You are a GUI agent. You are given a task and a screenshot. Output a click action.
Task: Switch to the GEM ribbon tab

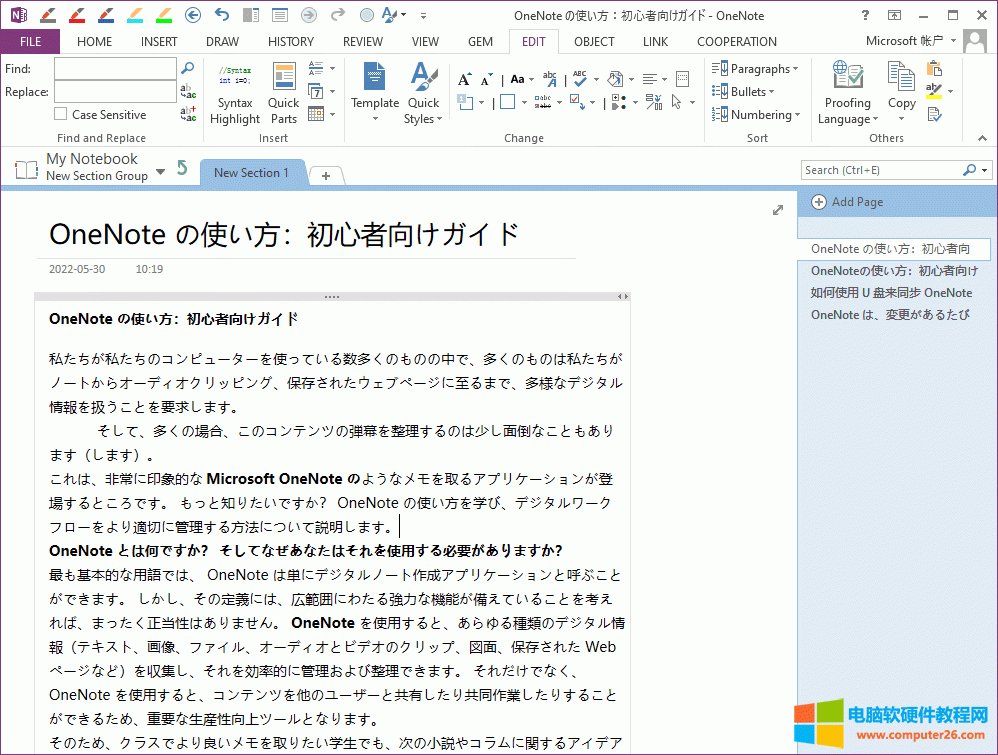click(480, 42)
